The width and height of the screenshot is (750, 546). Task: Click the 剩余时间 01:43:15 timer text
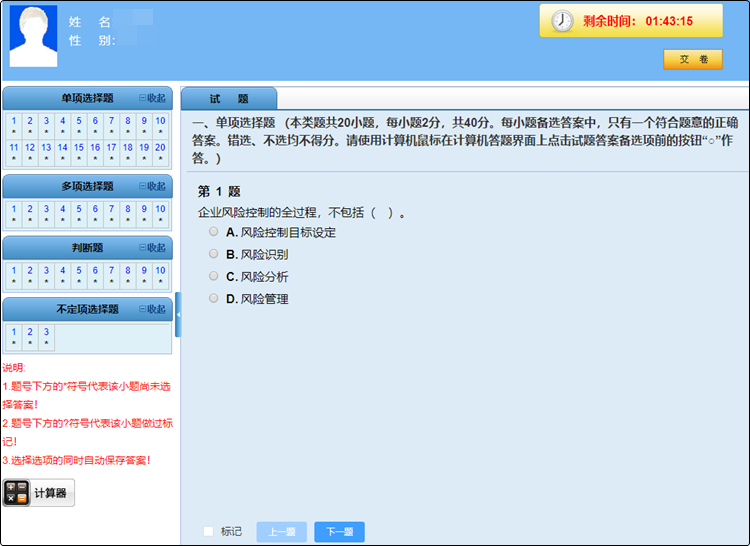point(638,21)
